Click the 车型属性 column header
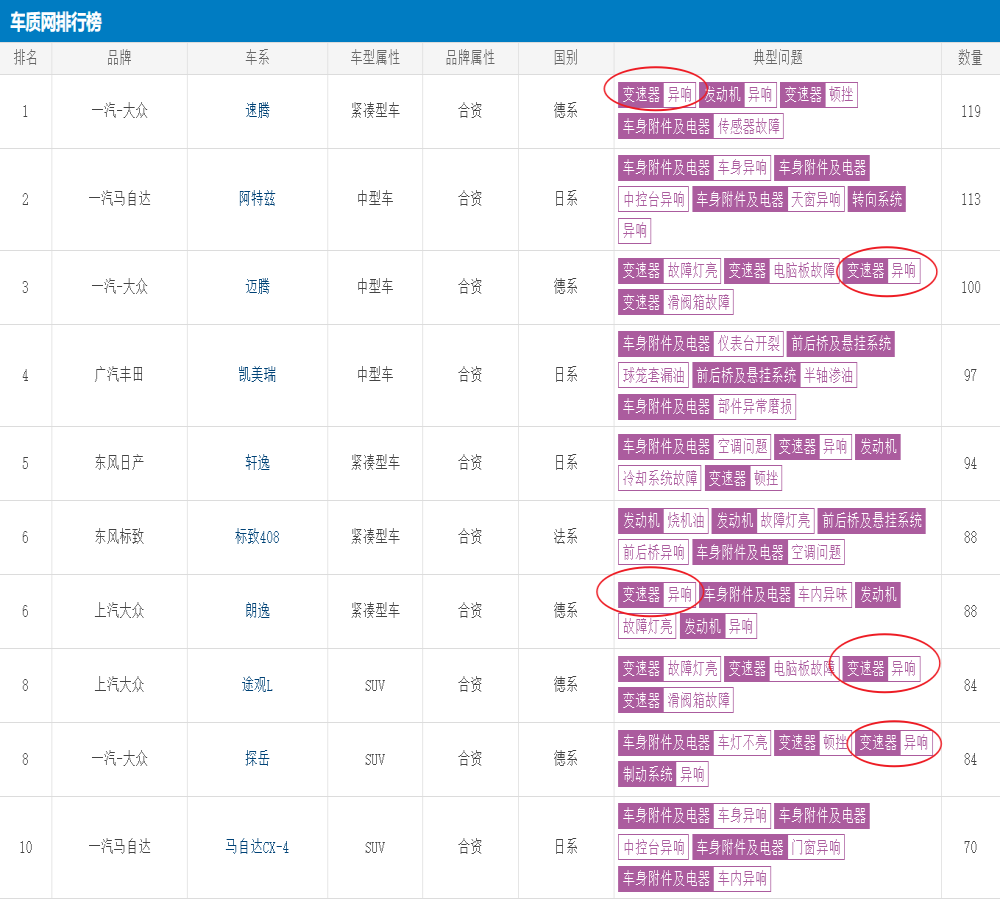The width and height of the screenshot is (1000, 899). 375,58
